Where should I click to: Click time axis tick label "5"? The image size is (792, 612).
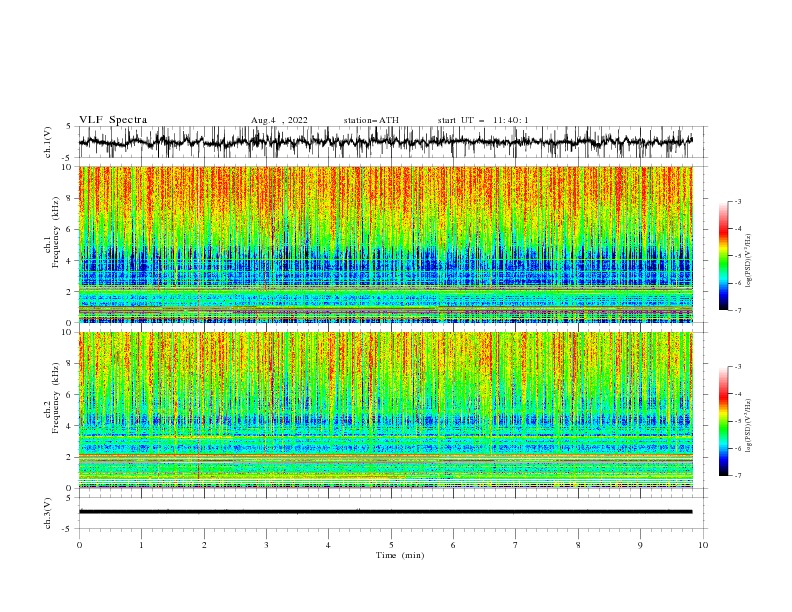pos(391,545)
